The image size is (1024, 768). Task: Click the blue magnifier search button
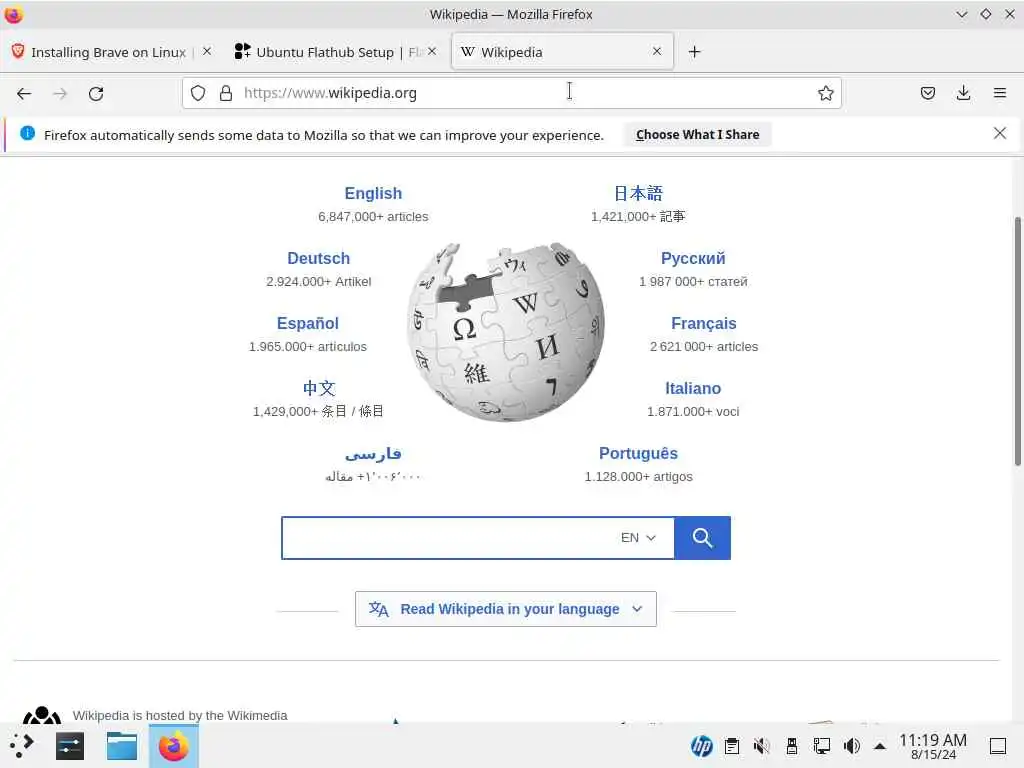(x=703, y=537)
